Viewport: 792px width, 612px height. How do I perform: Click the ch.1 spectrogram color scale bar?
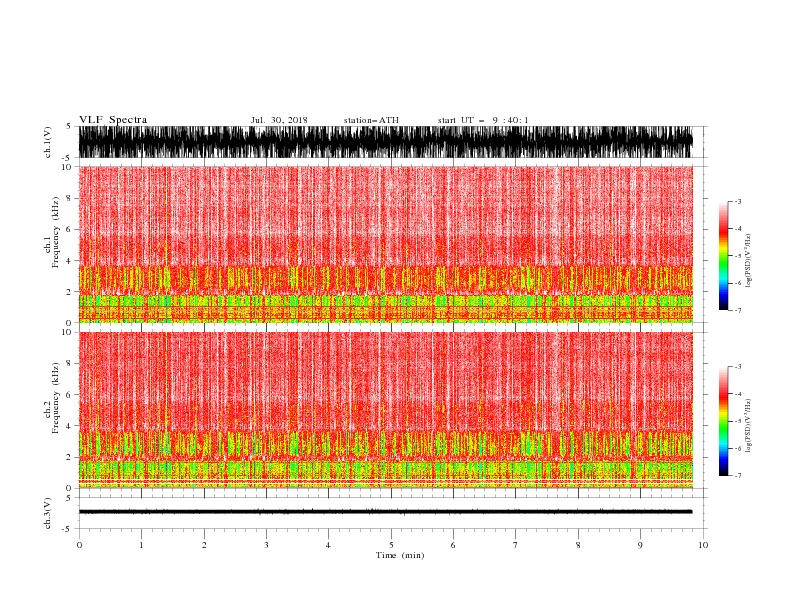click(x=723, y=256)
